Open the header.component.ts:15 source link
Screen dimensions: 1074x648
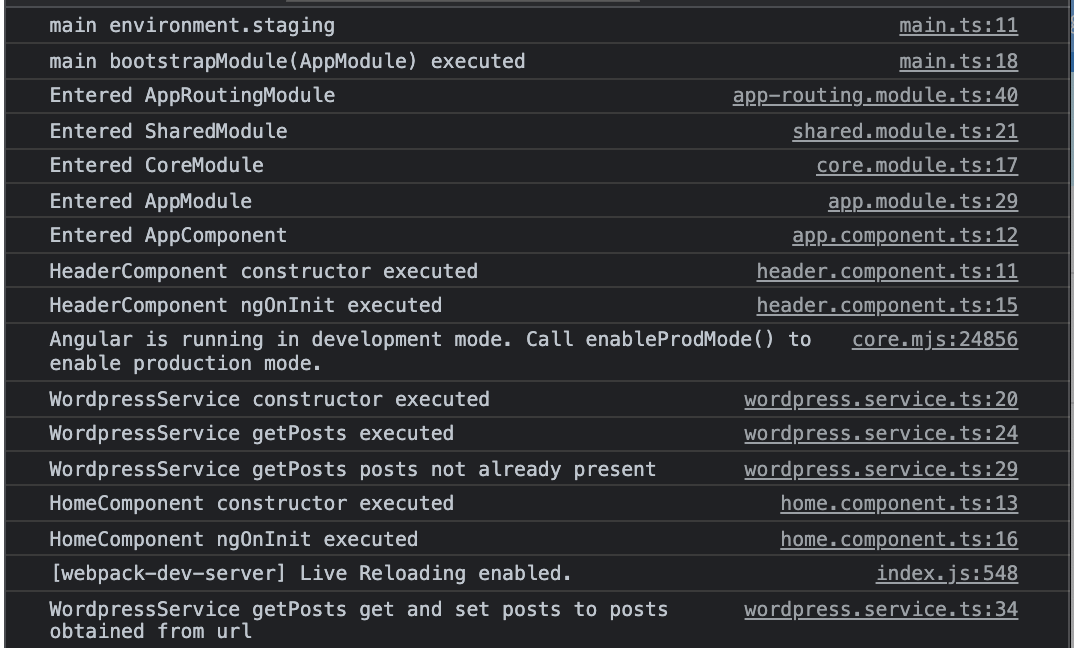pyautogui.click(x=887, y=306)
